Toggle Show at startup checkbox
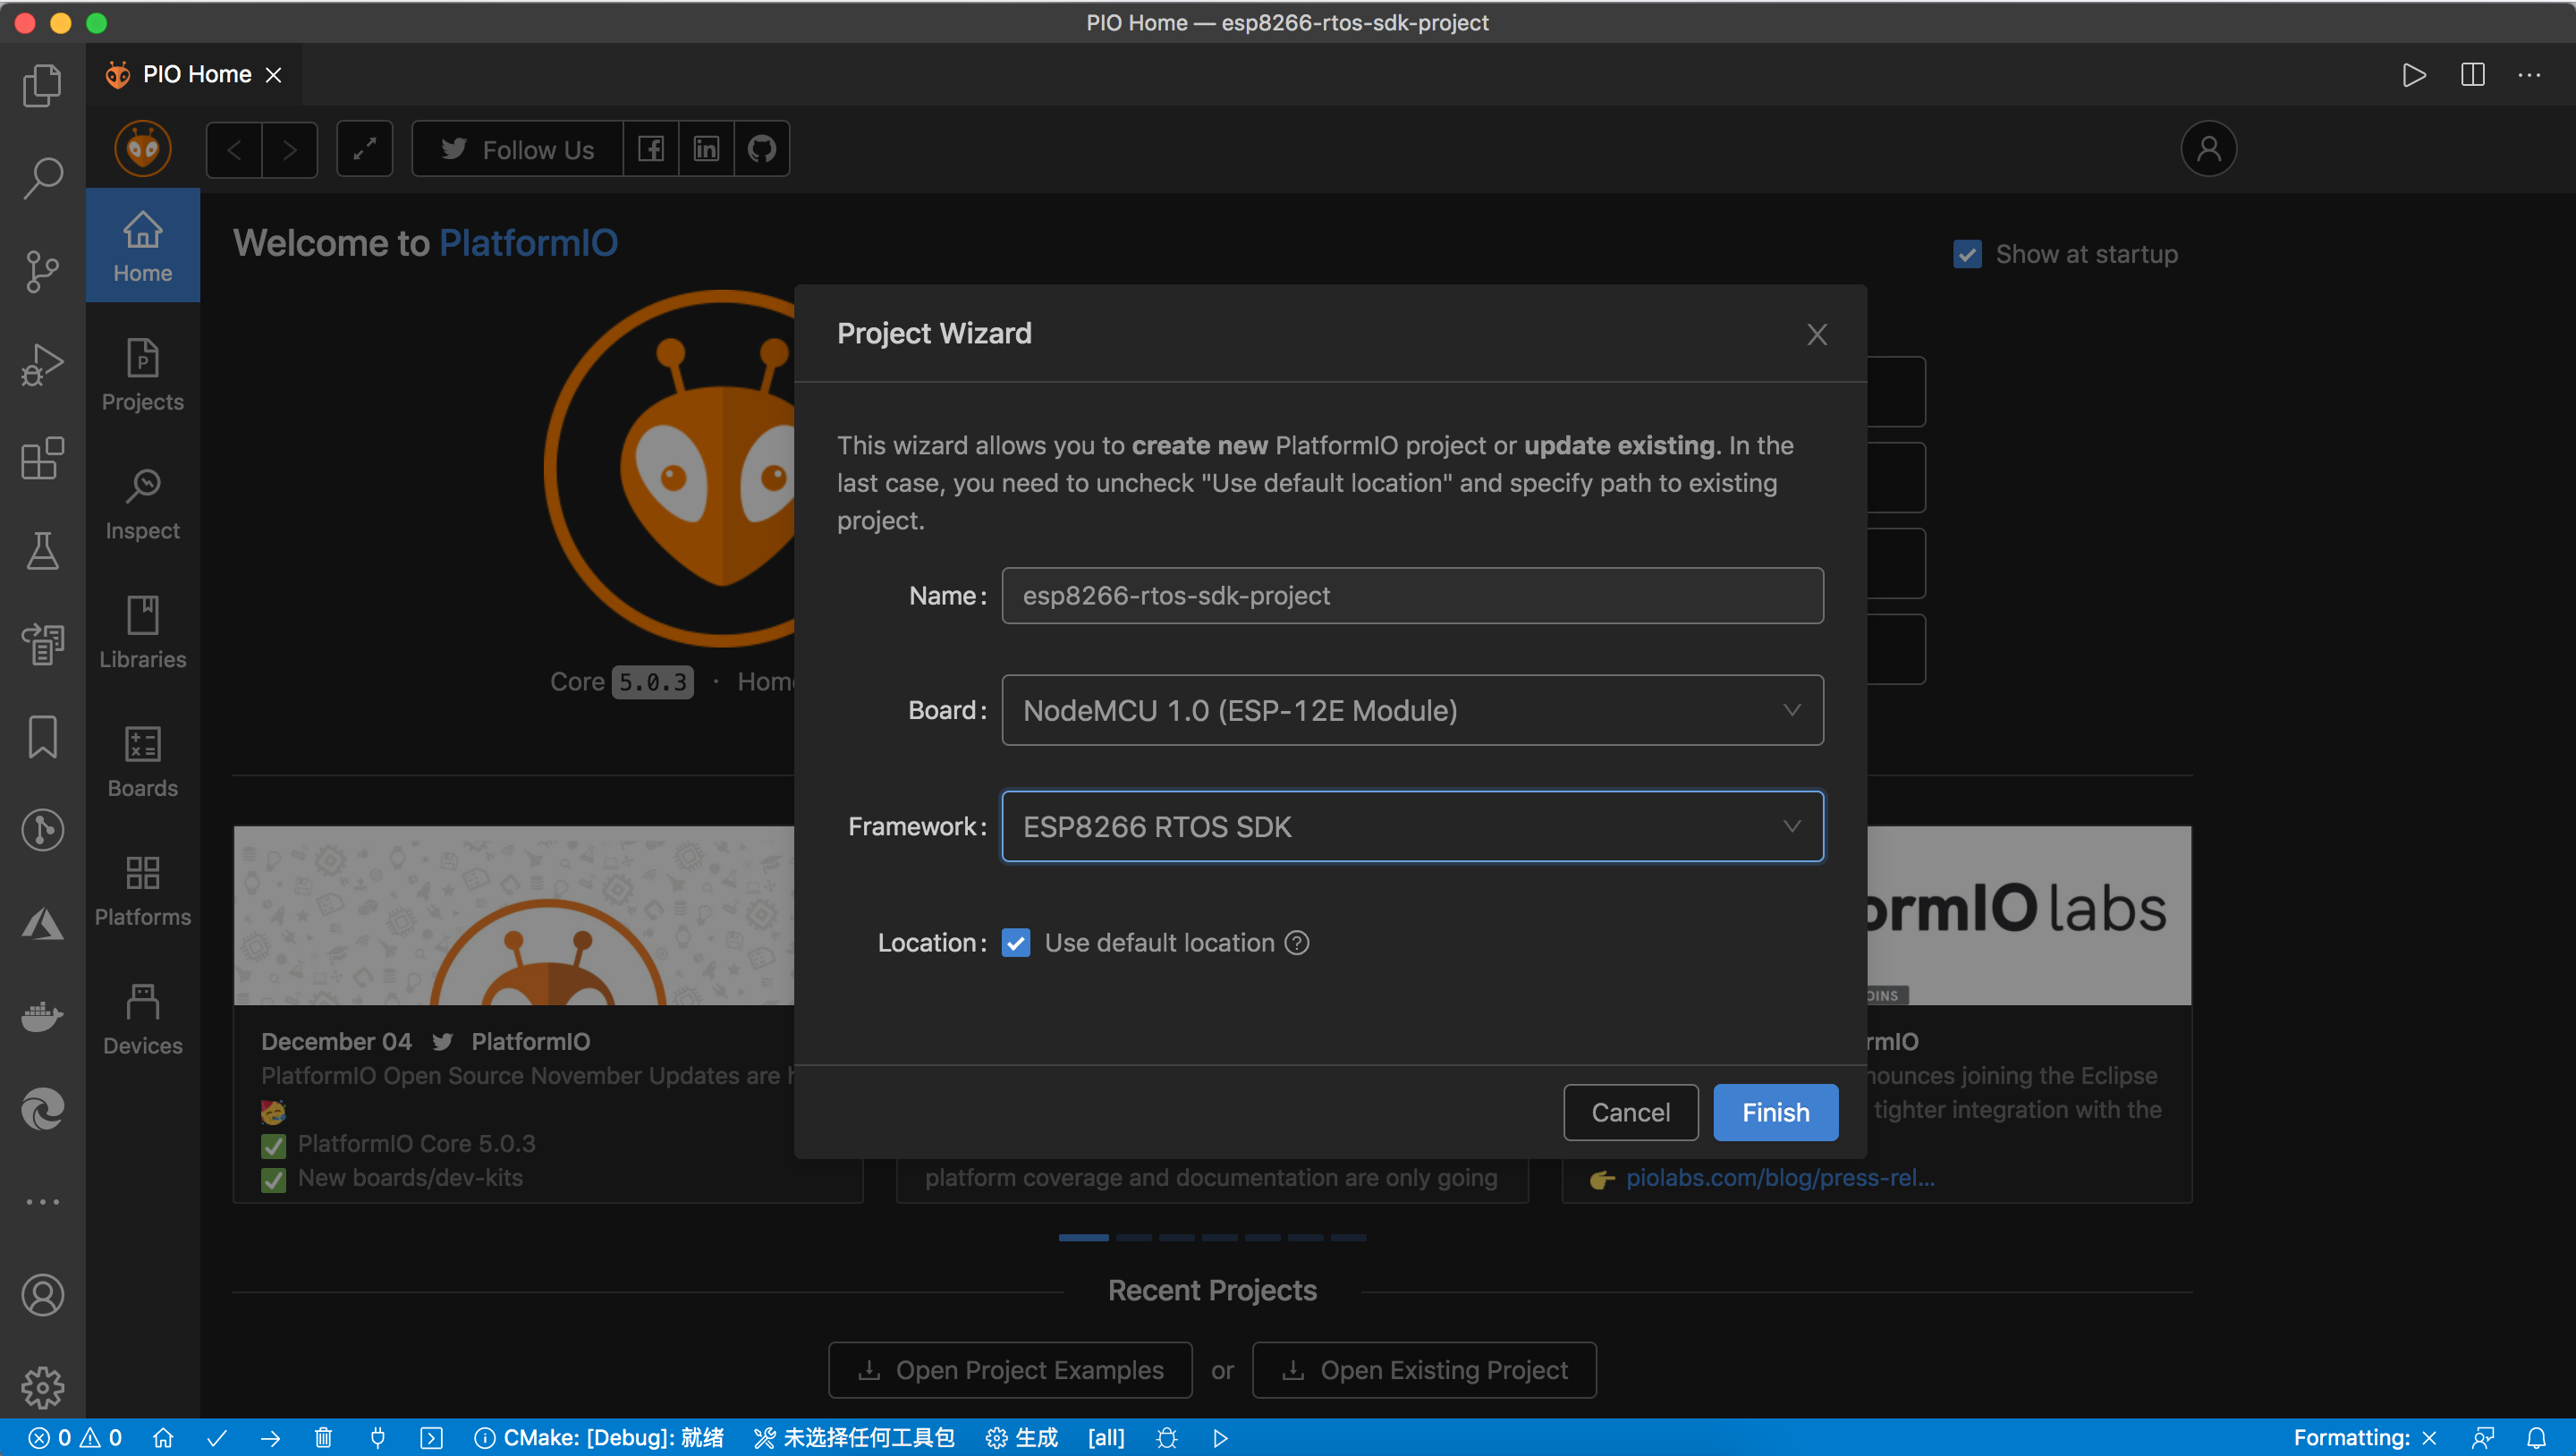2576x1456 pixels. [x=1967, y=254]
